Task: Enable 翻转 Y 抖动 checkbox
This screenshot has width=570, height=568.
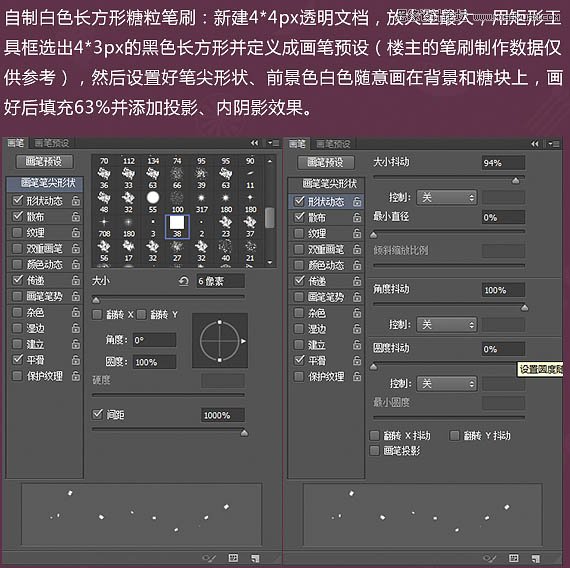Action: 454,435
